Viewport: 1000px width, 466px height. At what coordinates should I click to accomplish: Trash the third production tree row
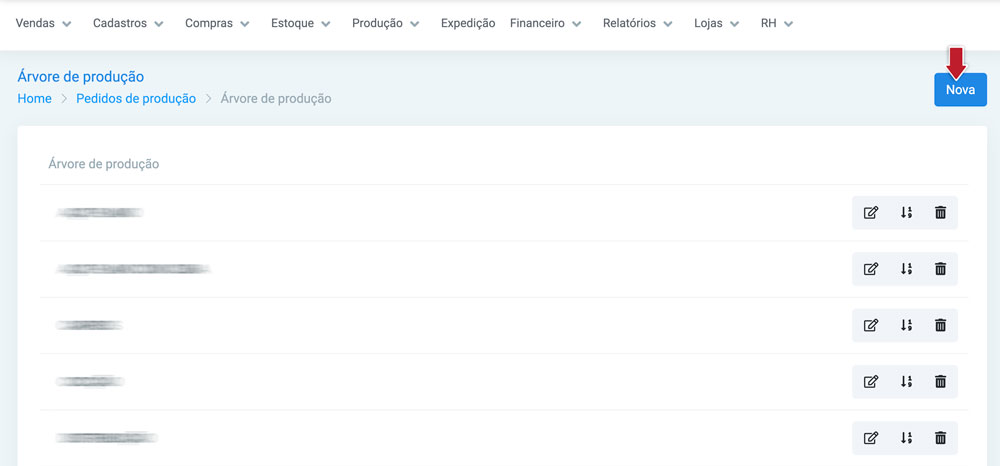tap(940, 325)
